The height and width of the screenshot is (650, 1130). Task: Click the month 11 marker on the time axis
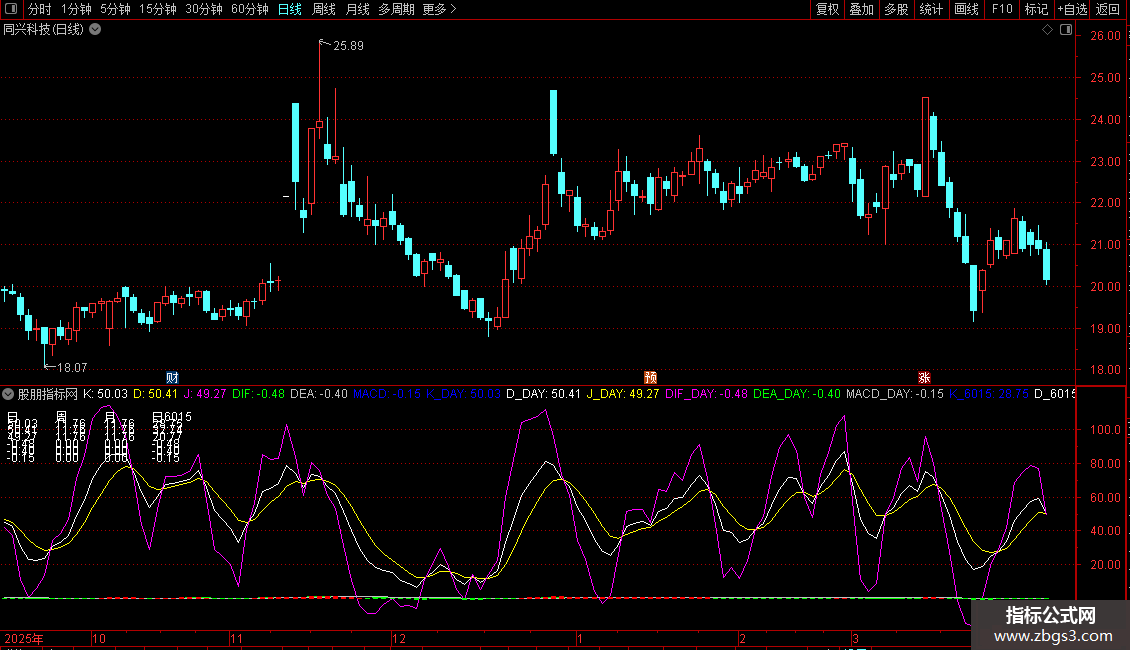[237, 638]
